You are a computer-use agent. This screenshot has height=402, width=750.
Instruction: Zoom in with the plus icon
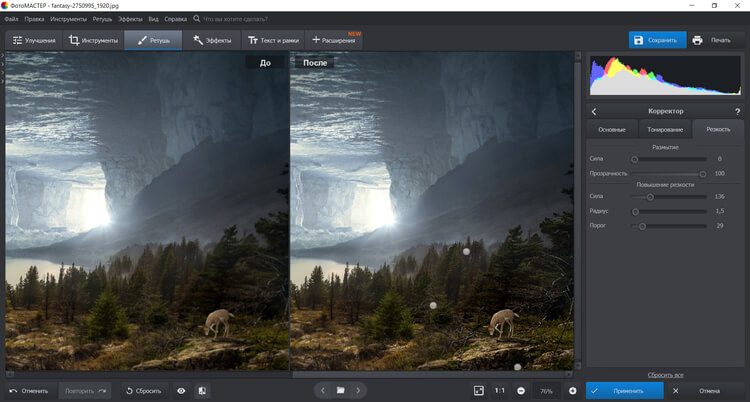point(572,390)
